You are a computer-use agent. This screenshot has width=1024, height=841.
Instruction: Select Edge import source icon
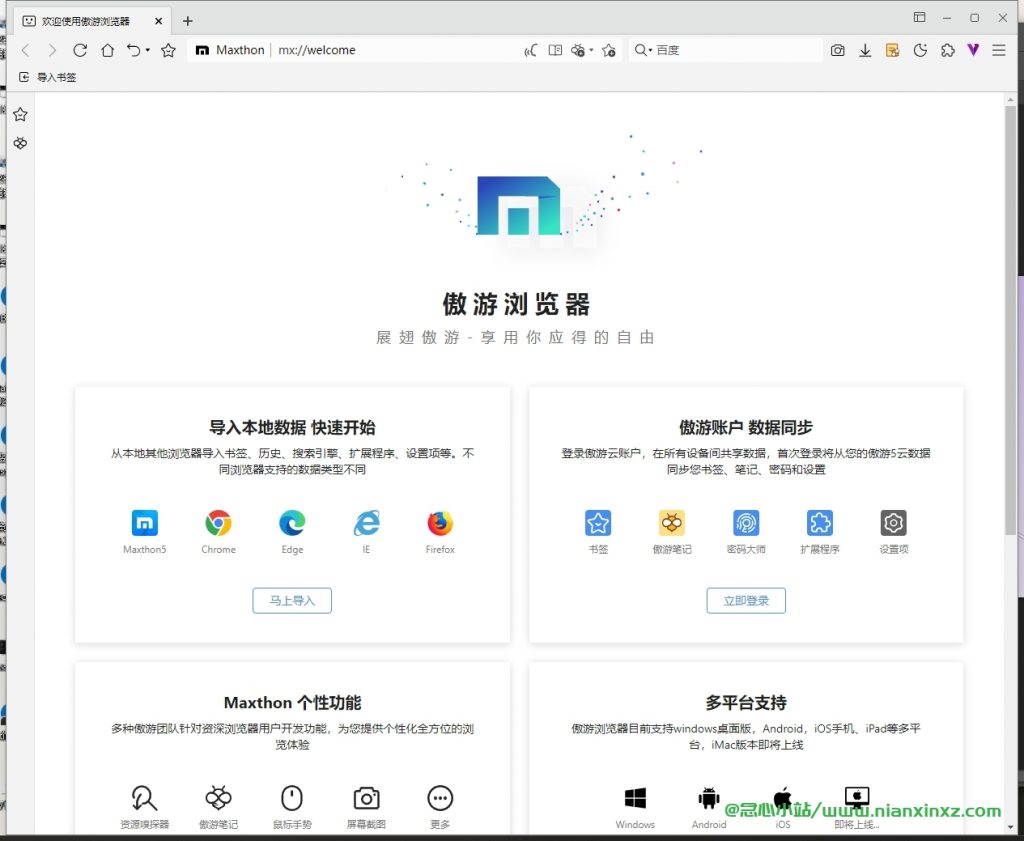(x=292, y=523)
